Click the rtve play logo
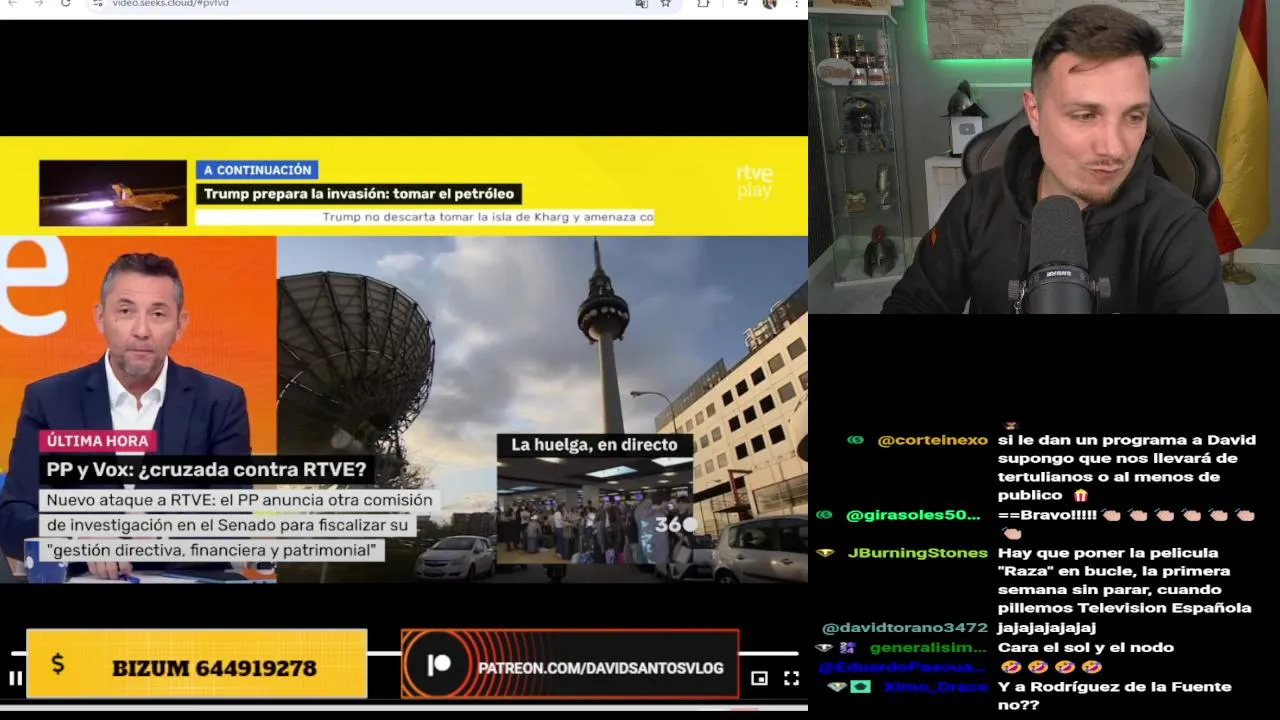This screenshot has width=1280, height=720. [754, 181]
